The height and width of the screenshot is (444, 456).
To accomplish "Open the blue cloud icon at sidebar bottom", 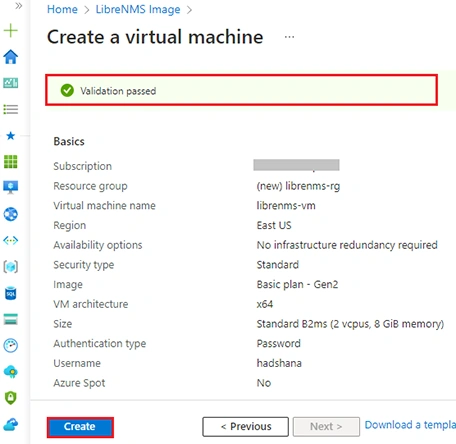I will 11,424.
